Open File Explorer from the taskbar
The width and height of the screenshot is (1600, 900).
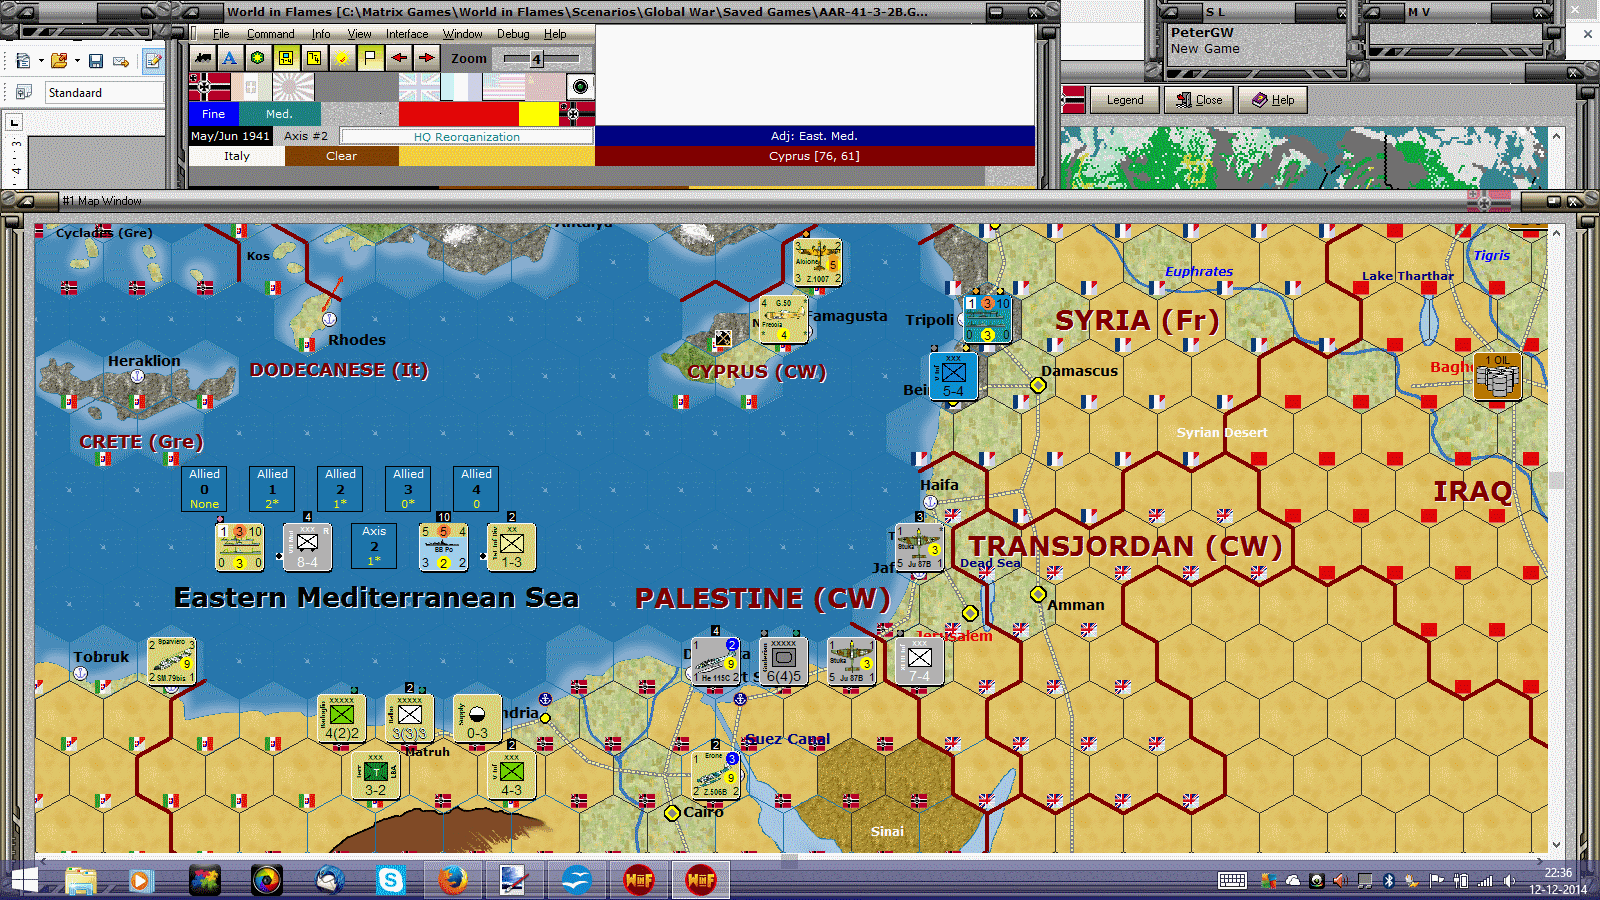81,880
